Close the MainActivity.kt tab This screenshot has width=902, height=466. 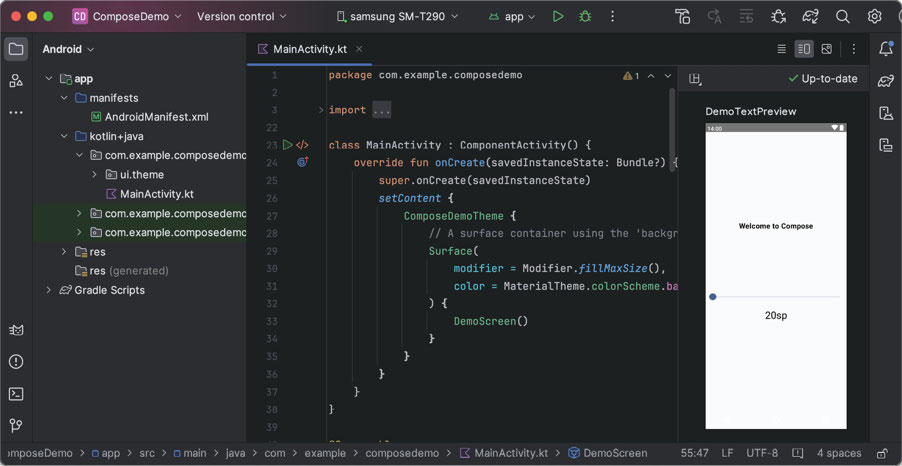pos(359,49)
